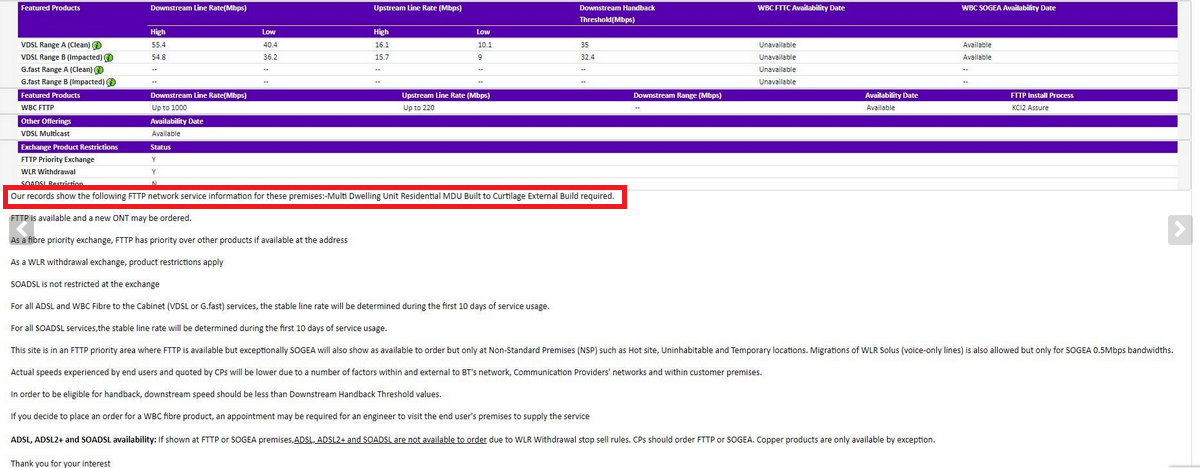This screenshot has height=468, width=1200.
Task: Click 'This site is in an FTTP priority area' paragraph
Action: (x=591, y=350)
